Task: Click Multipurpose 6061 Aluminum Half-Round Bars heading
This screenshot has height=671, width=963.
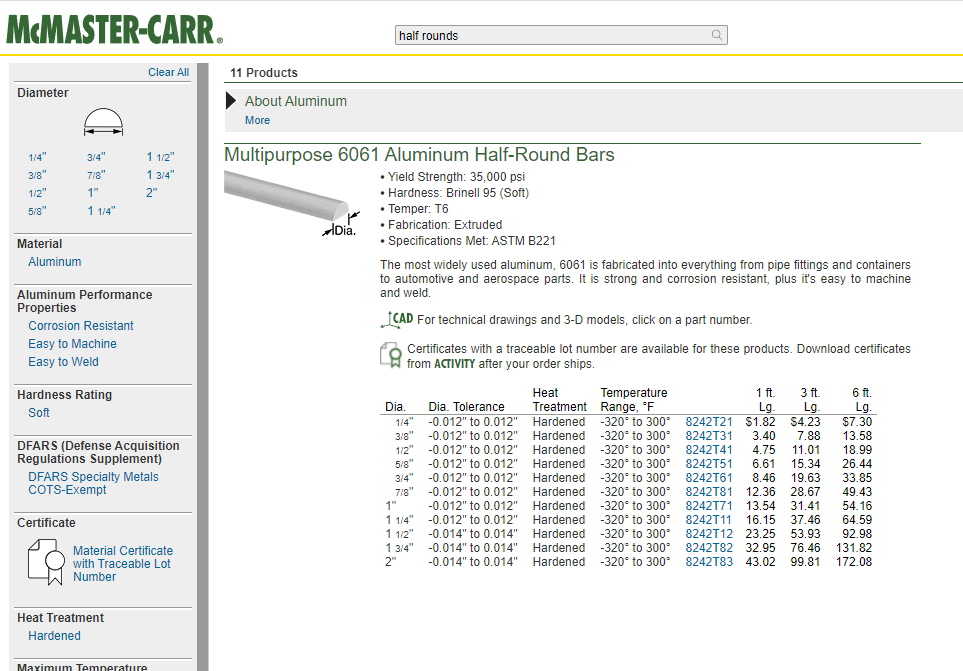Action: (419, 154)
